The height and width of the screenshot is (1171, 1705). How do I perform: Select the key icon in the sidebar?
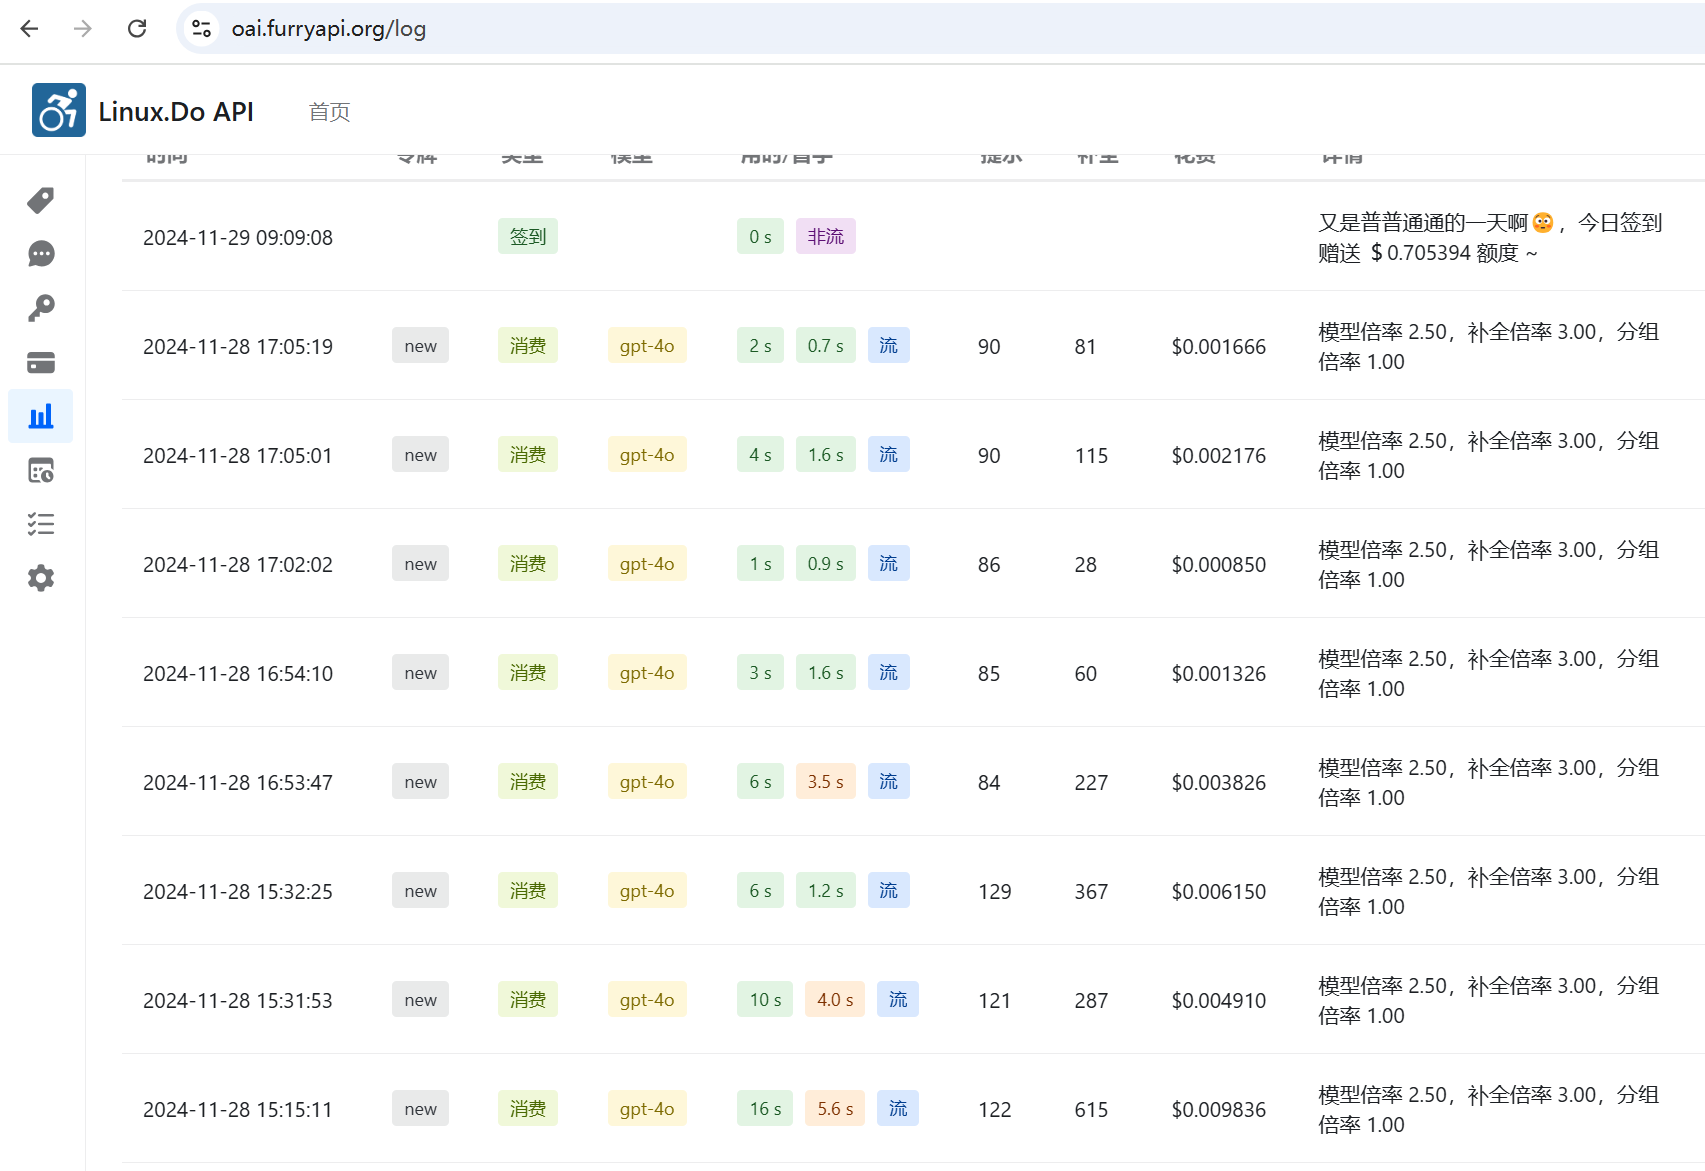click(x=41, y=308)
